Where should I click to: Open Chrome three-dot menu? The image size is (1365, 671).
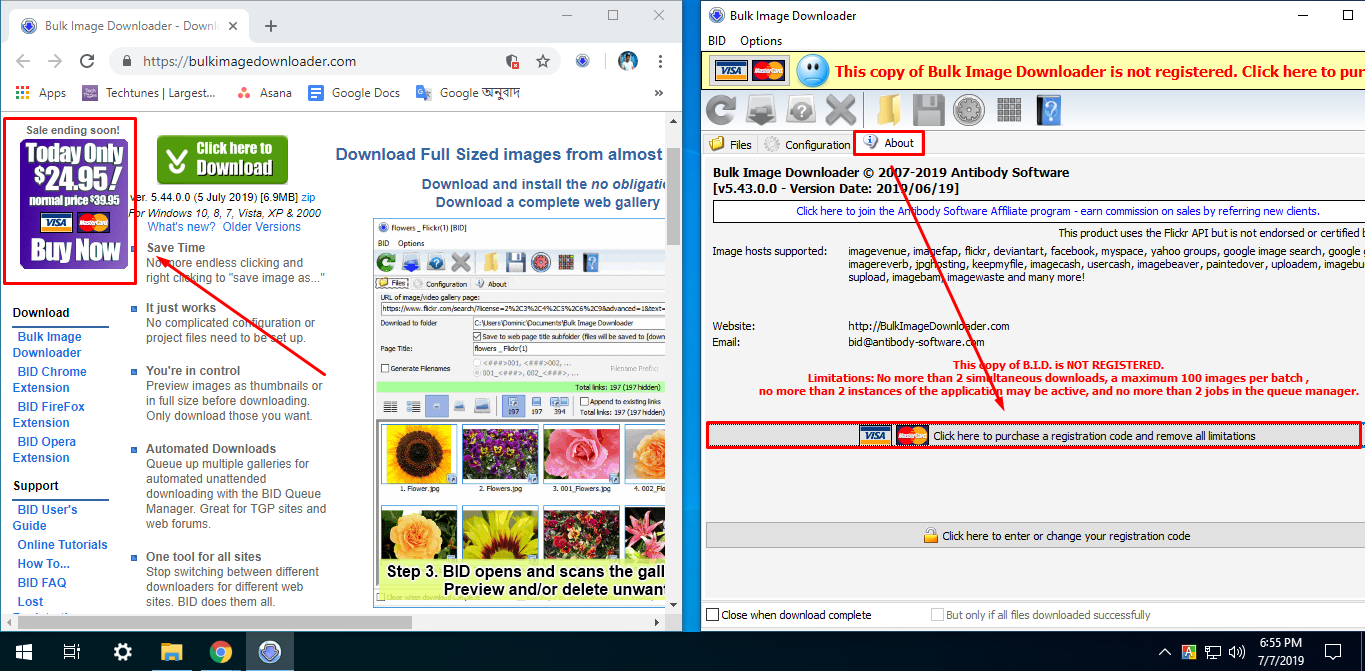tap(660, 61)
